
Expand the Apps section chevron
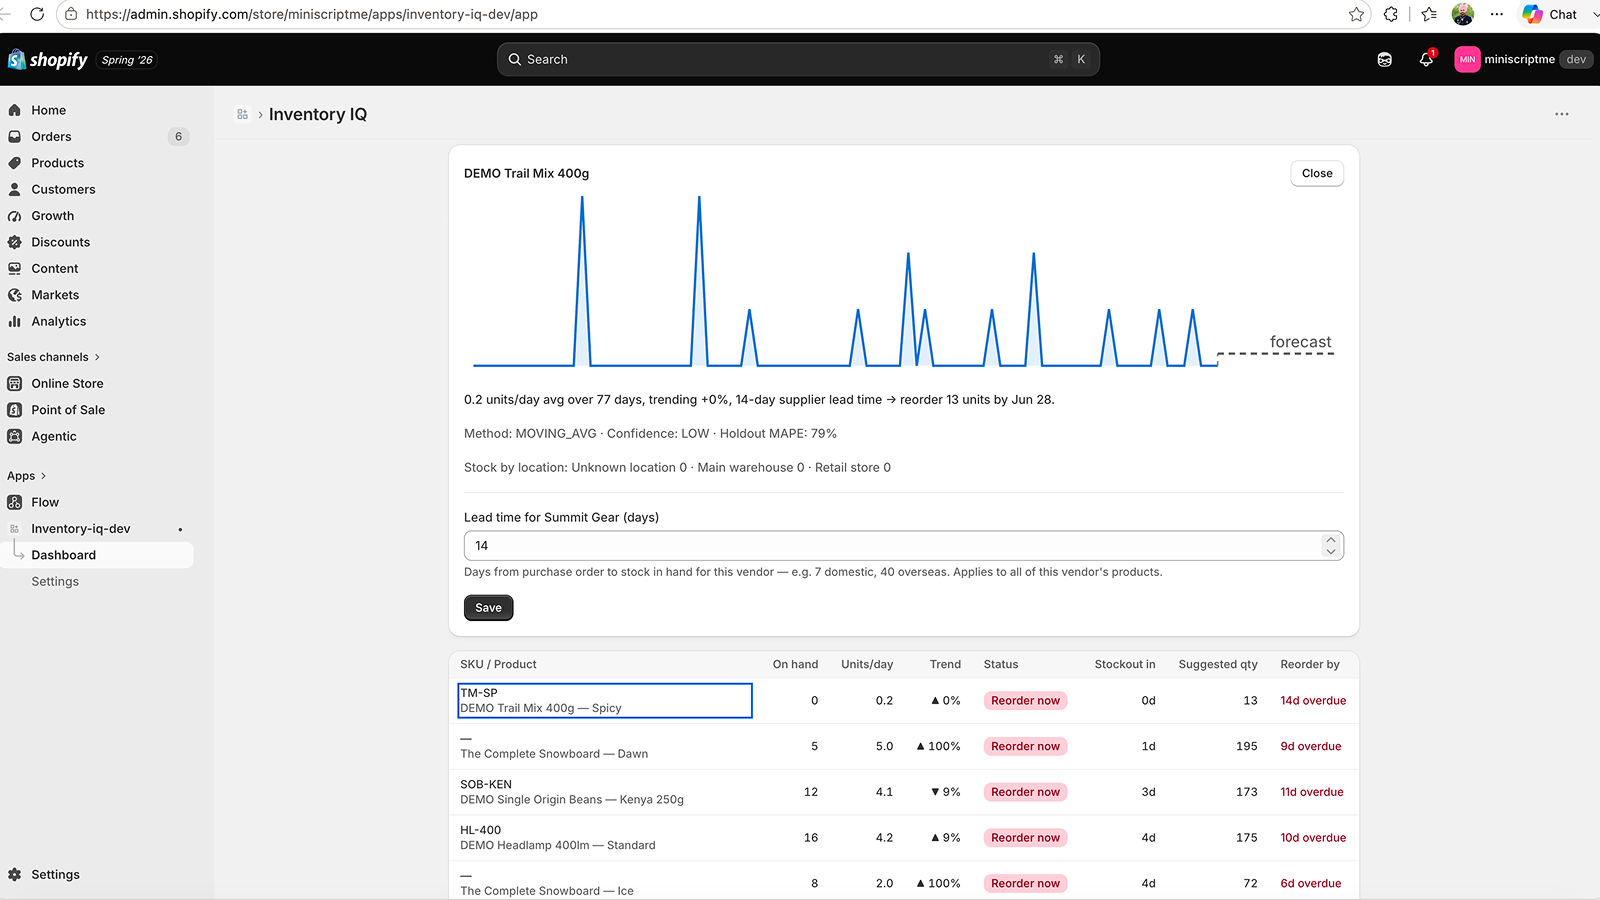click(43, 476)
